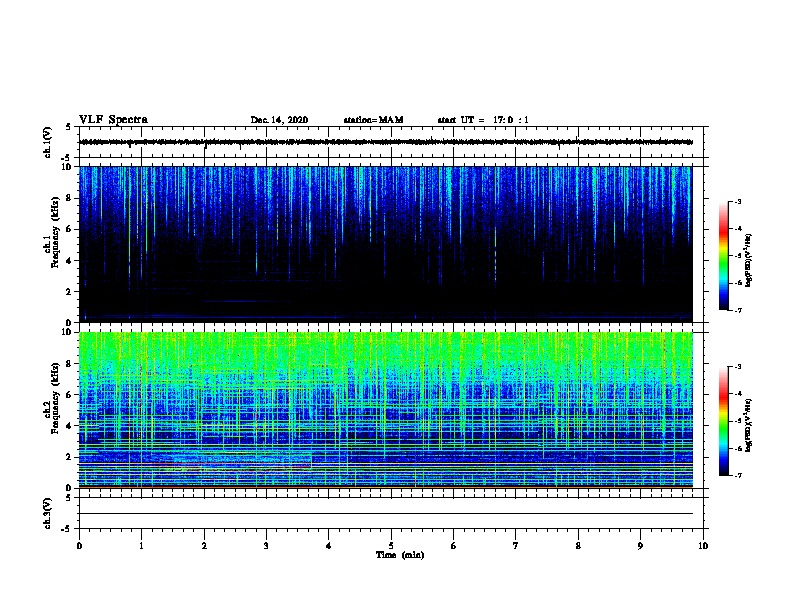Viewport: 792px width, 612px height.
Task: Click the "3" tick on the time axis
Action: point(266,546)
